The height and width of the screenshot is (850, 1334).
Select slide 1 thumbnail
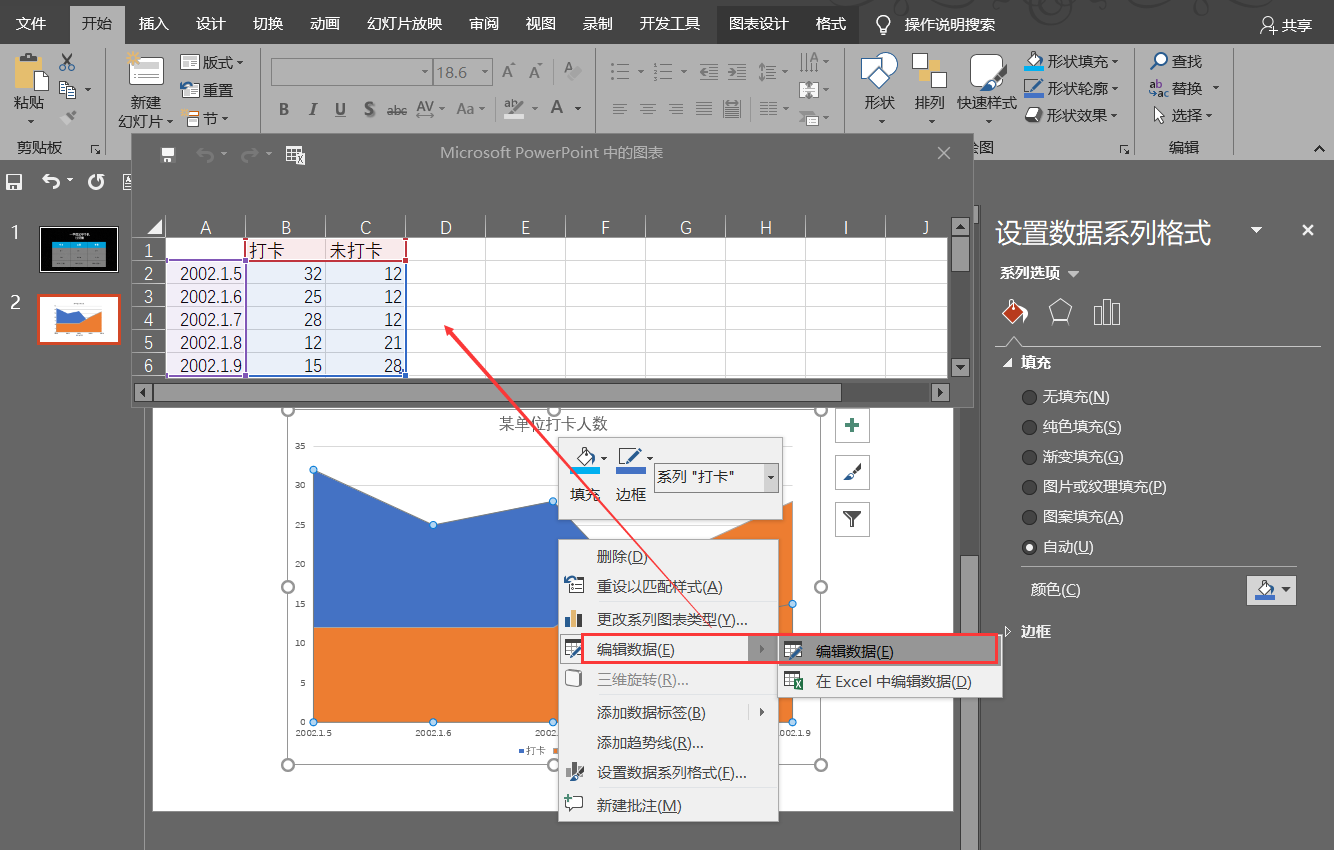[x=79, y=249]
